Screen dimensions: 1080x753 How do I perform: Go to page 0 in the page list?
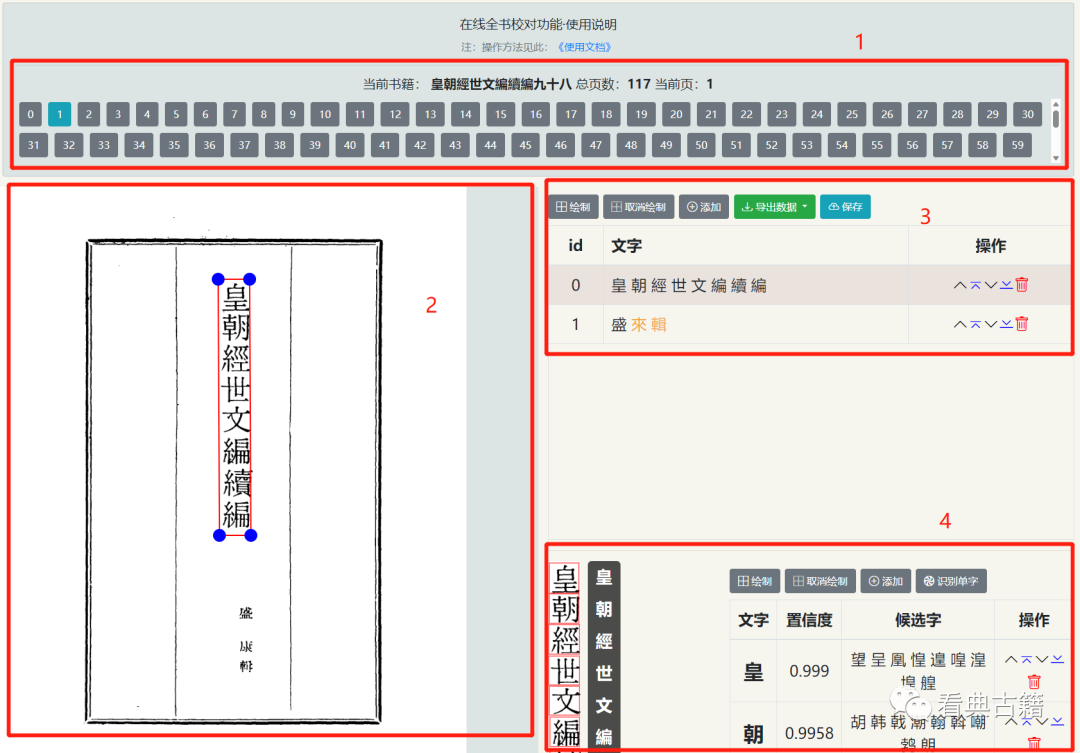[x=31, y=114]
